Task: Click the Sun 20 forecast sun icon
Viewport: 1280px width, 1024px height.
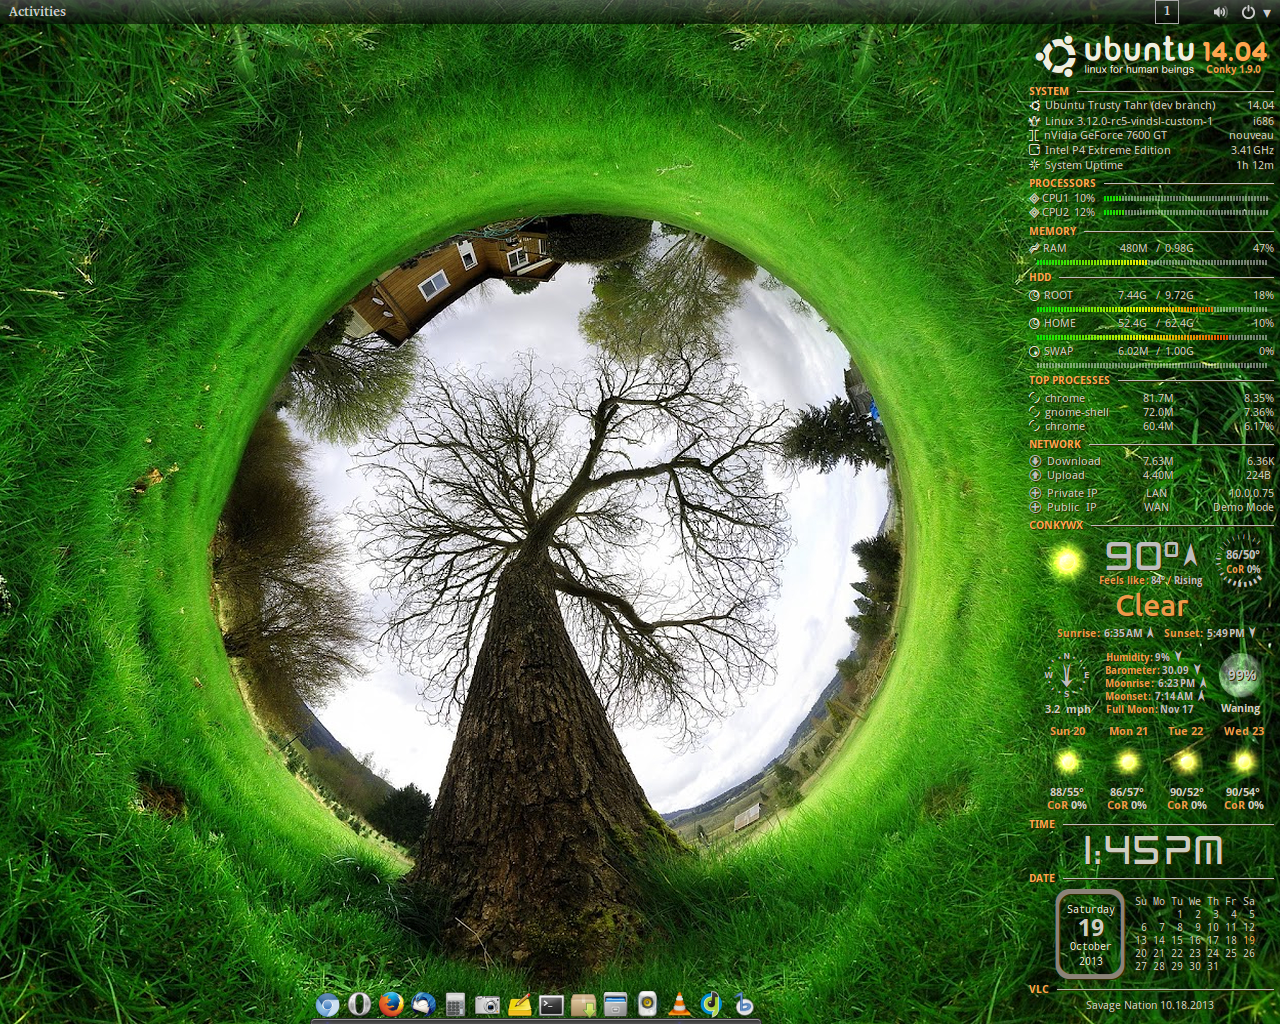Action: 1068,763
